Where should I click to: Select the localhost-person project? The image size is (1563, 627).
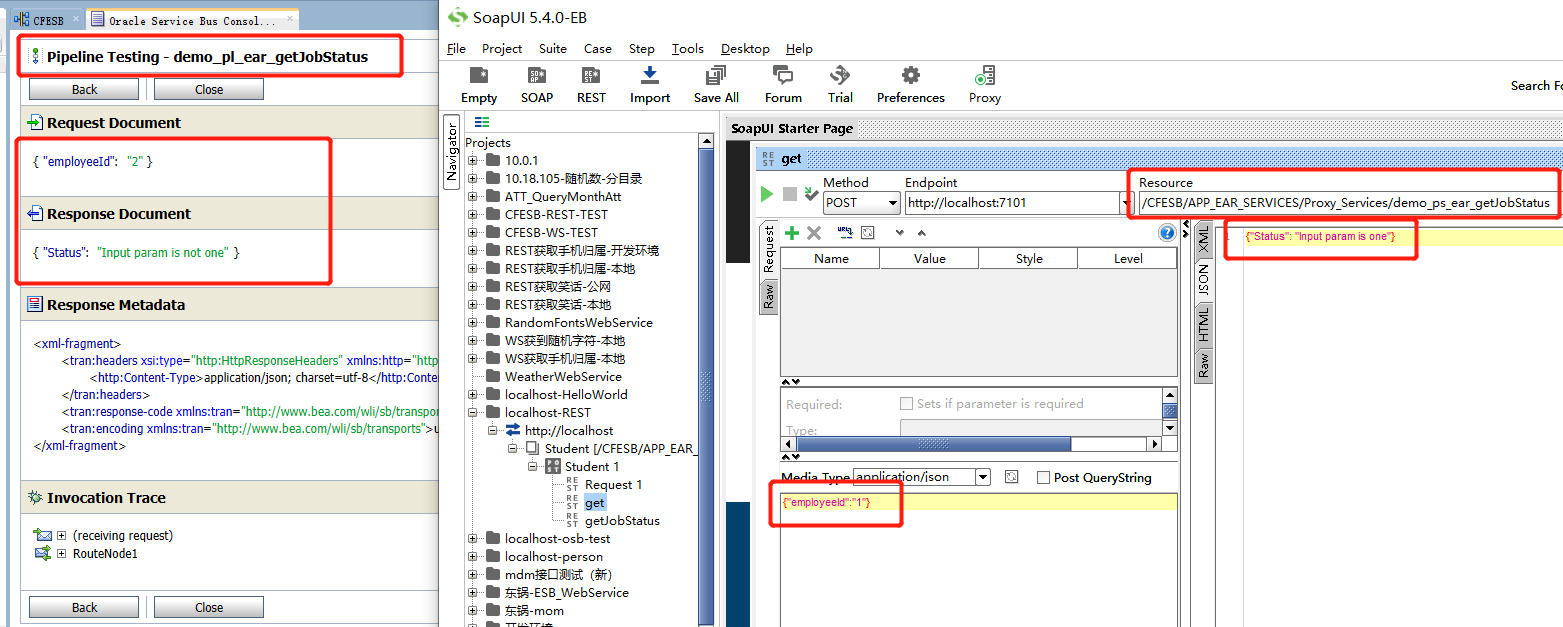tap(553, 557)
